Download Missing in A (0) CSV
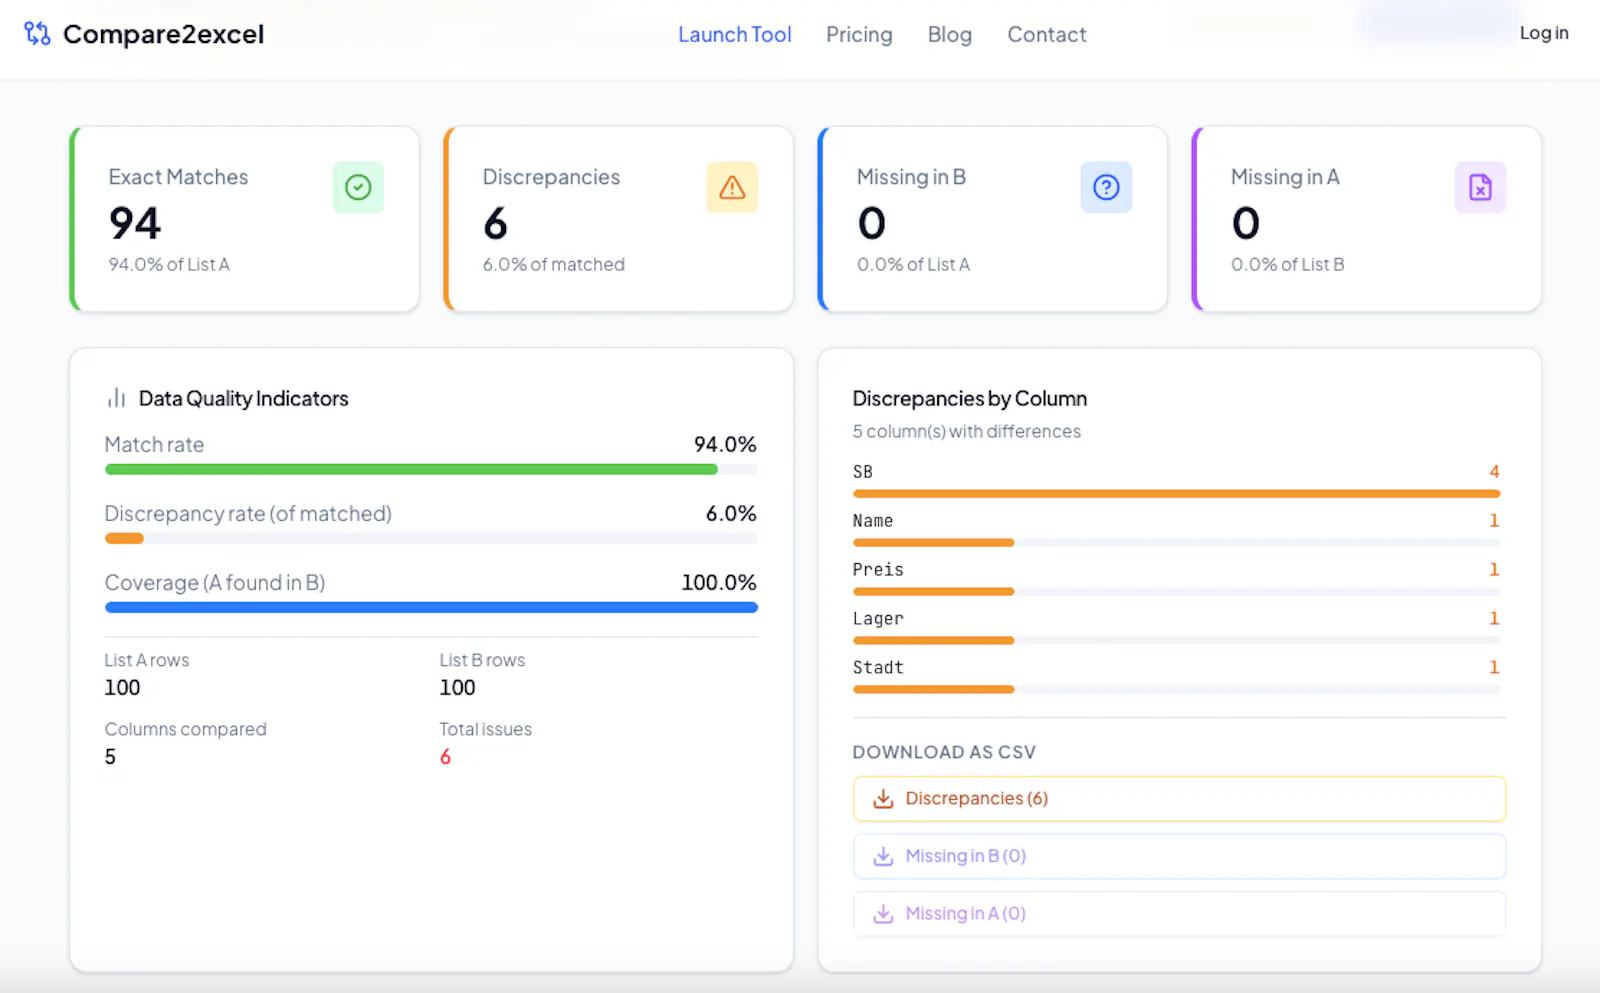1600x993 pixels. [x=1179, y=914]
